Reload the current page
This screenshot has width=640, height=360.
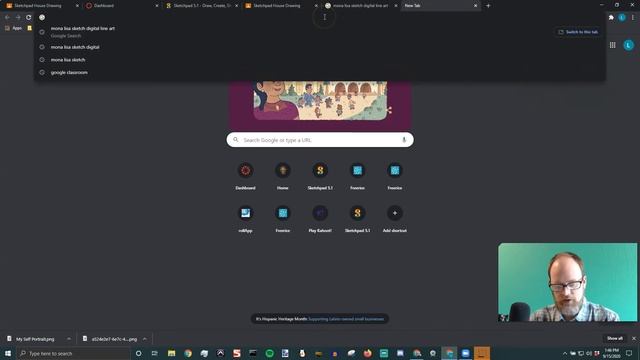(x=29, y=18)
